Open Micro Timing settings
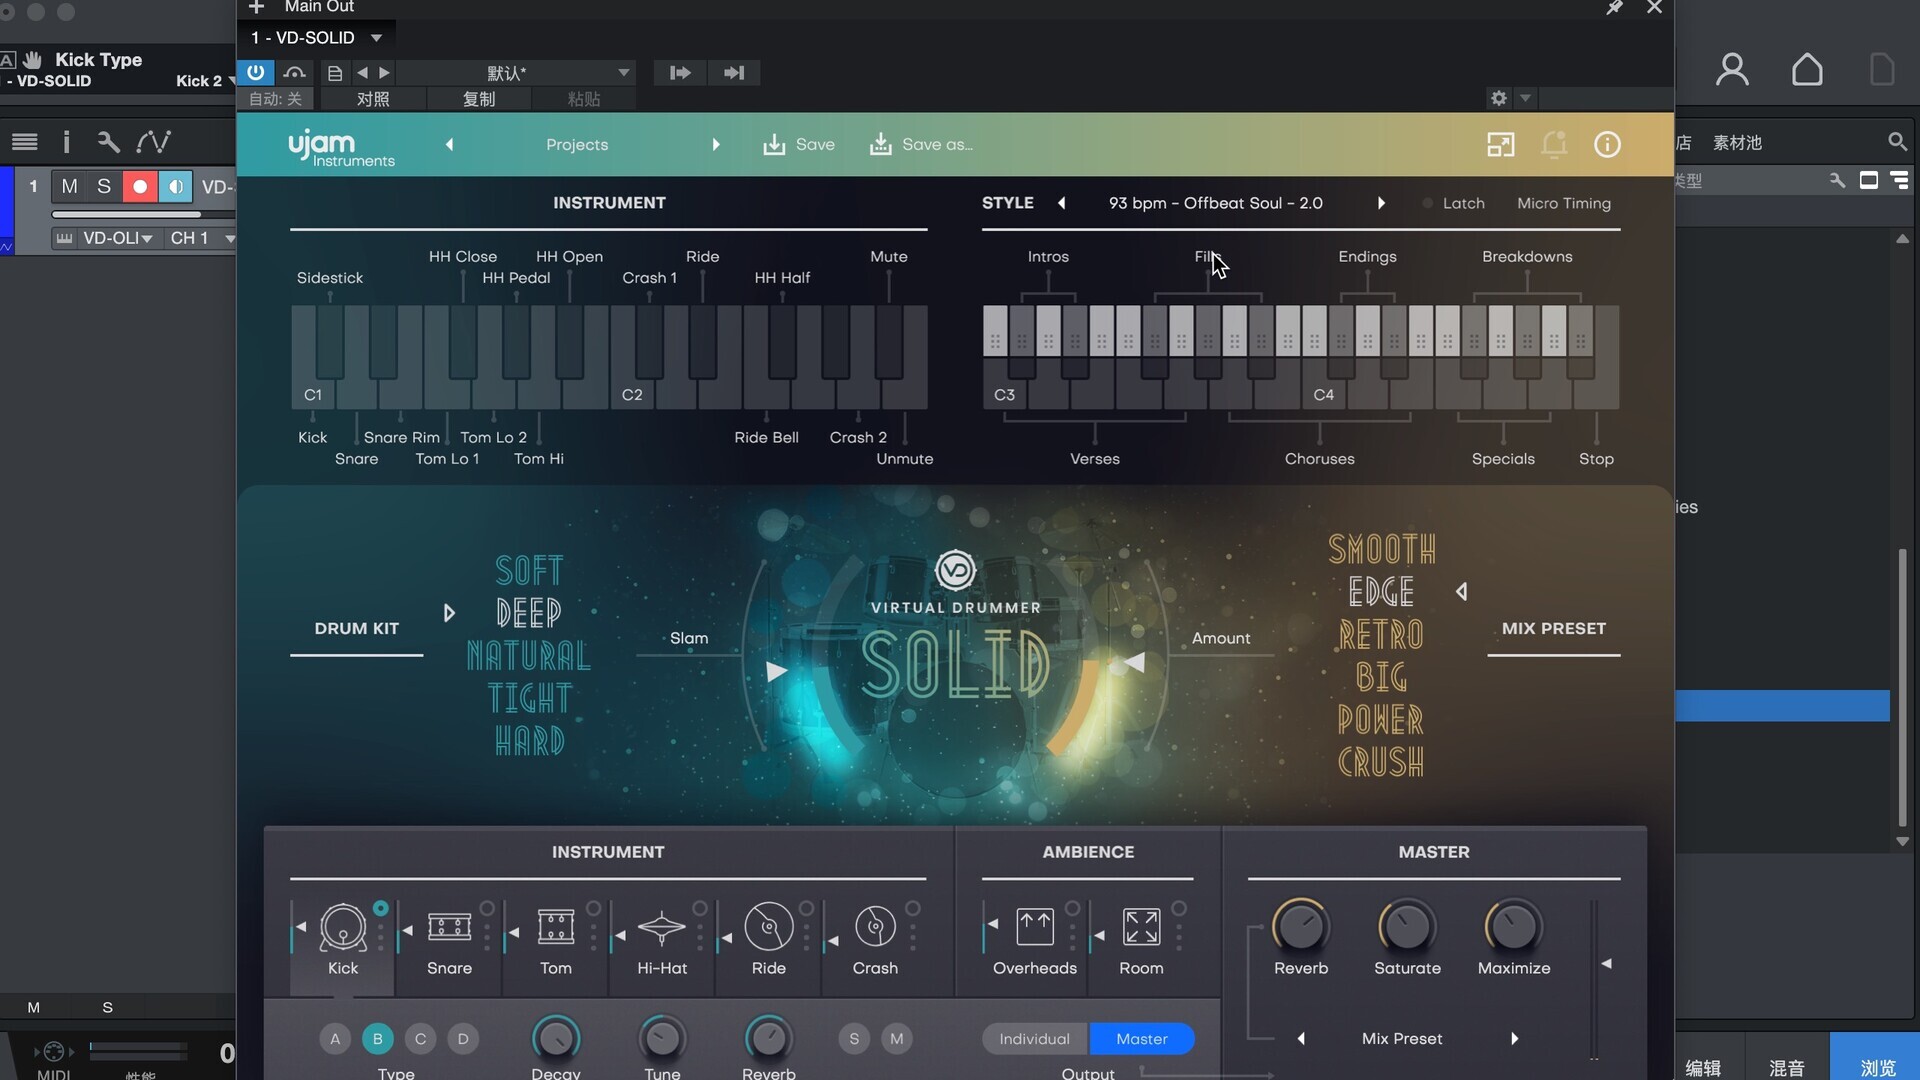The image size is (1920, 1080). [x=1563, y=203]
